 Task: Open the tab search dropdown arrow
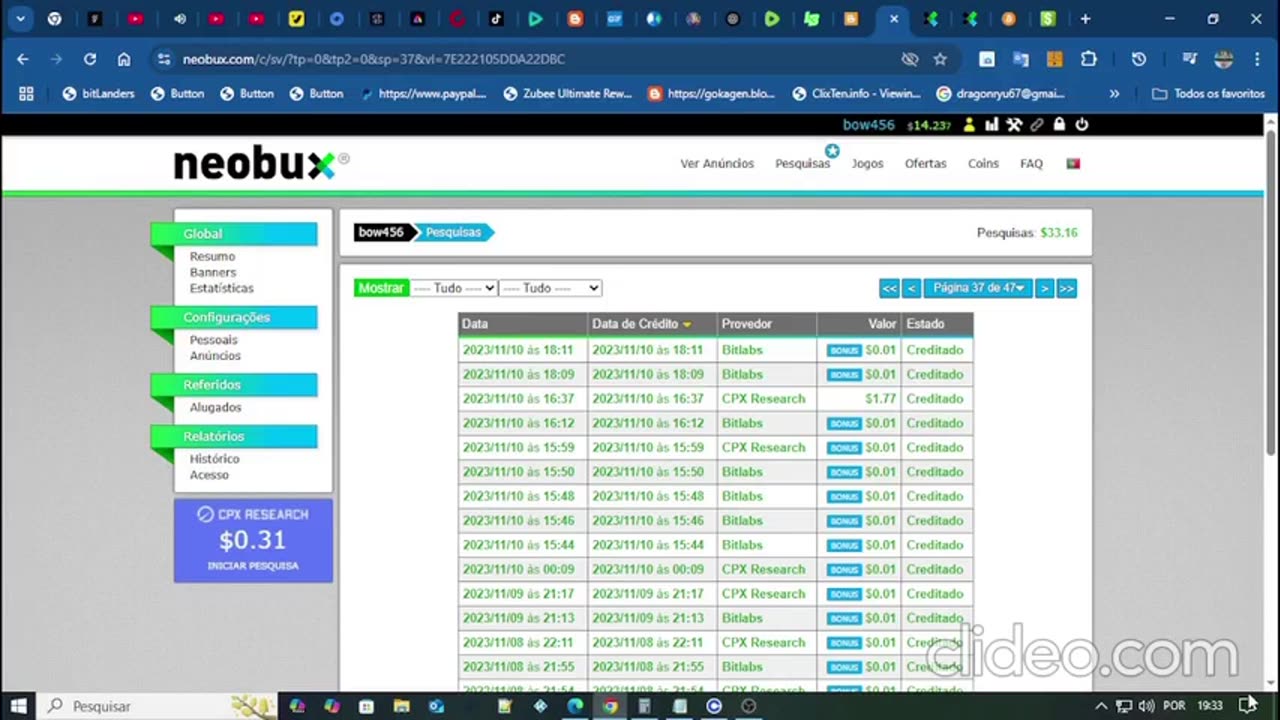tap(20, 19)
